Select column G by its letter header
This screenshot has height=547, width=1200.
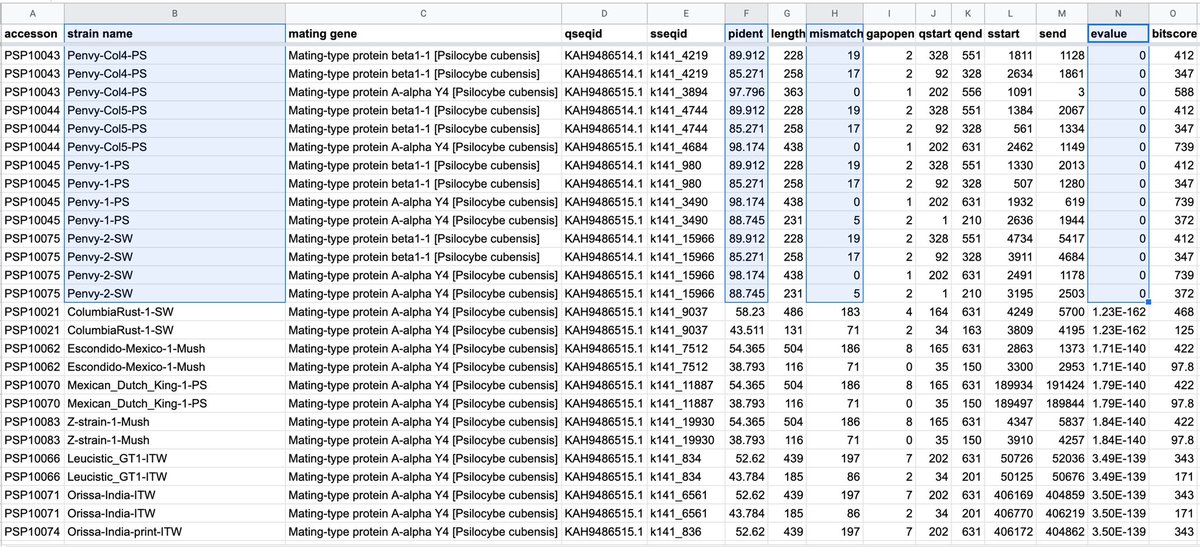[x=788, y=12]
